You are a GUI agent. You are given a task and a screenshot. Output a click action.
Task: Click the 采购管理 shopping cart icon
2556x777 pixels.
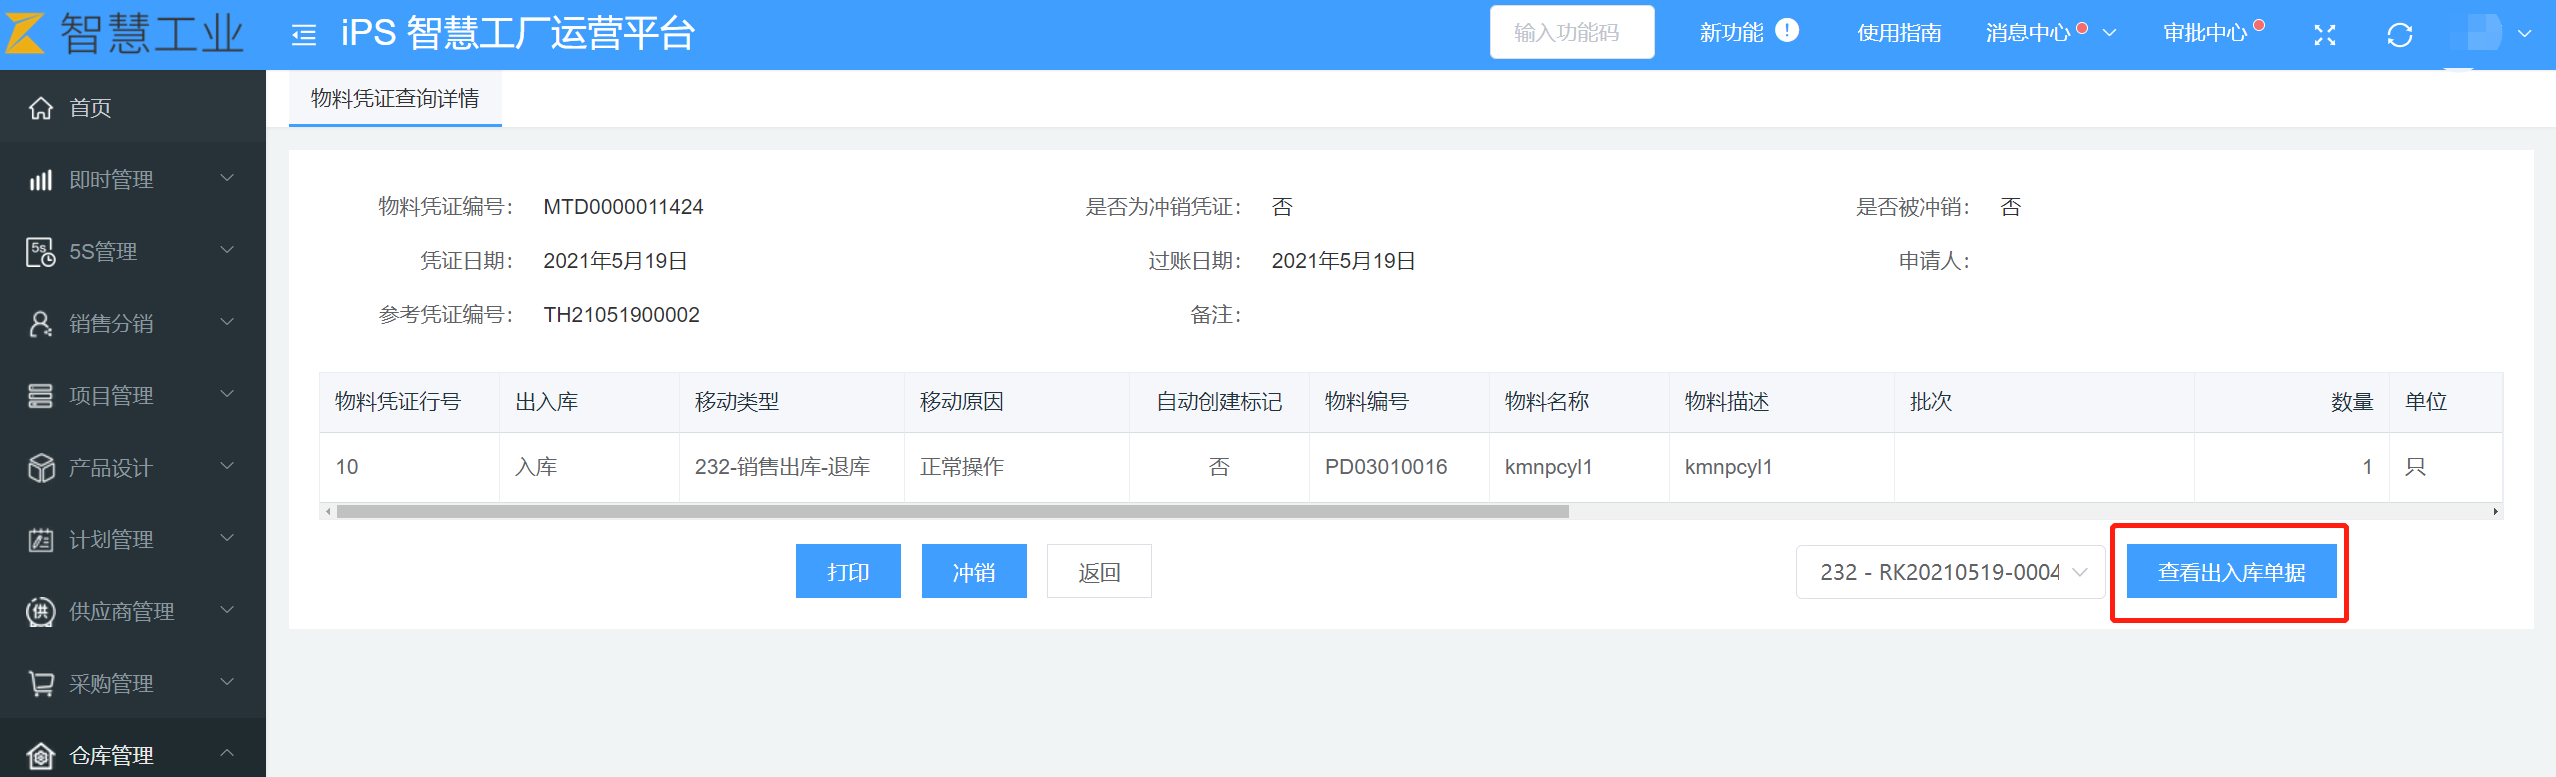click(x=41, y=684)
